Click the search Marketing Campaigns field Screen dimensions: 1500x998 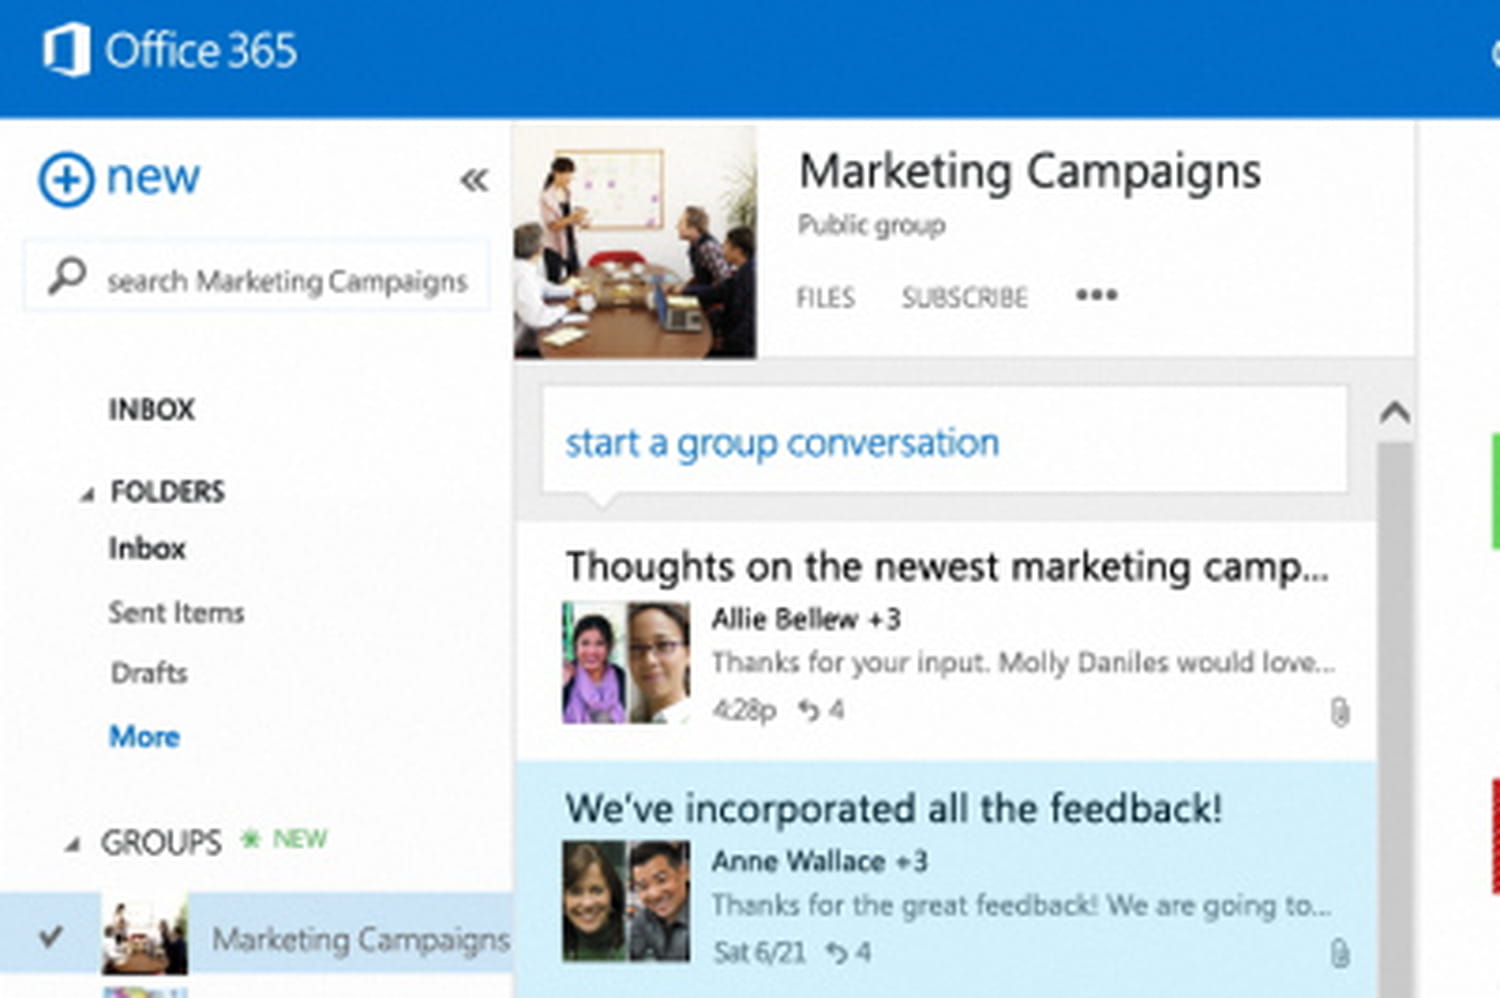287,281
